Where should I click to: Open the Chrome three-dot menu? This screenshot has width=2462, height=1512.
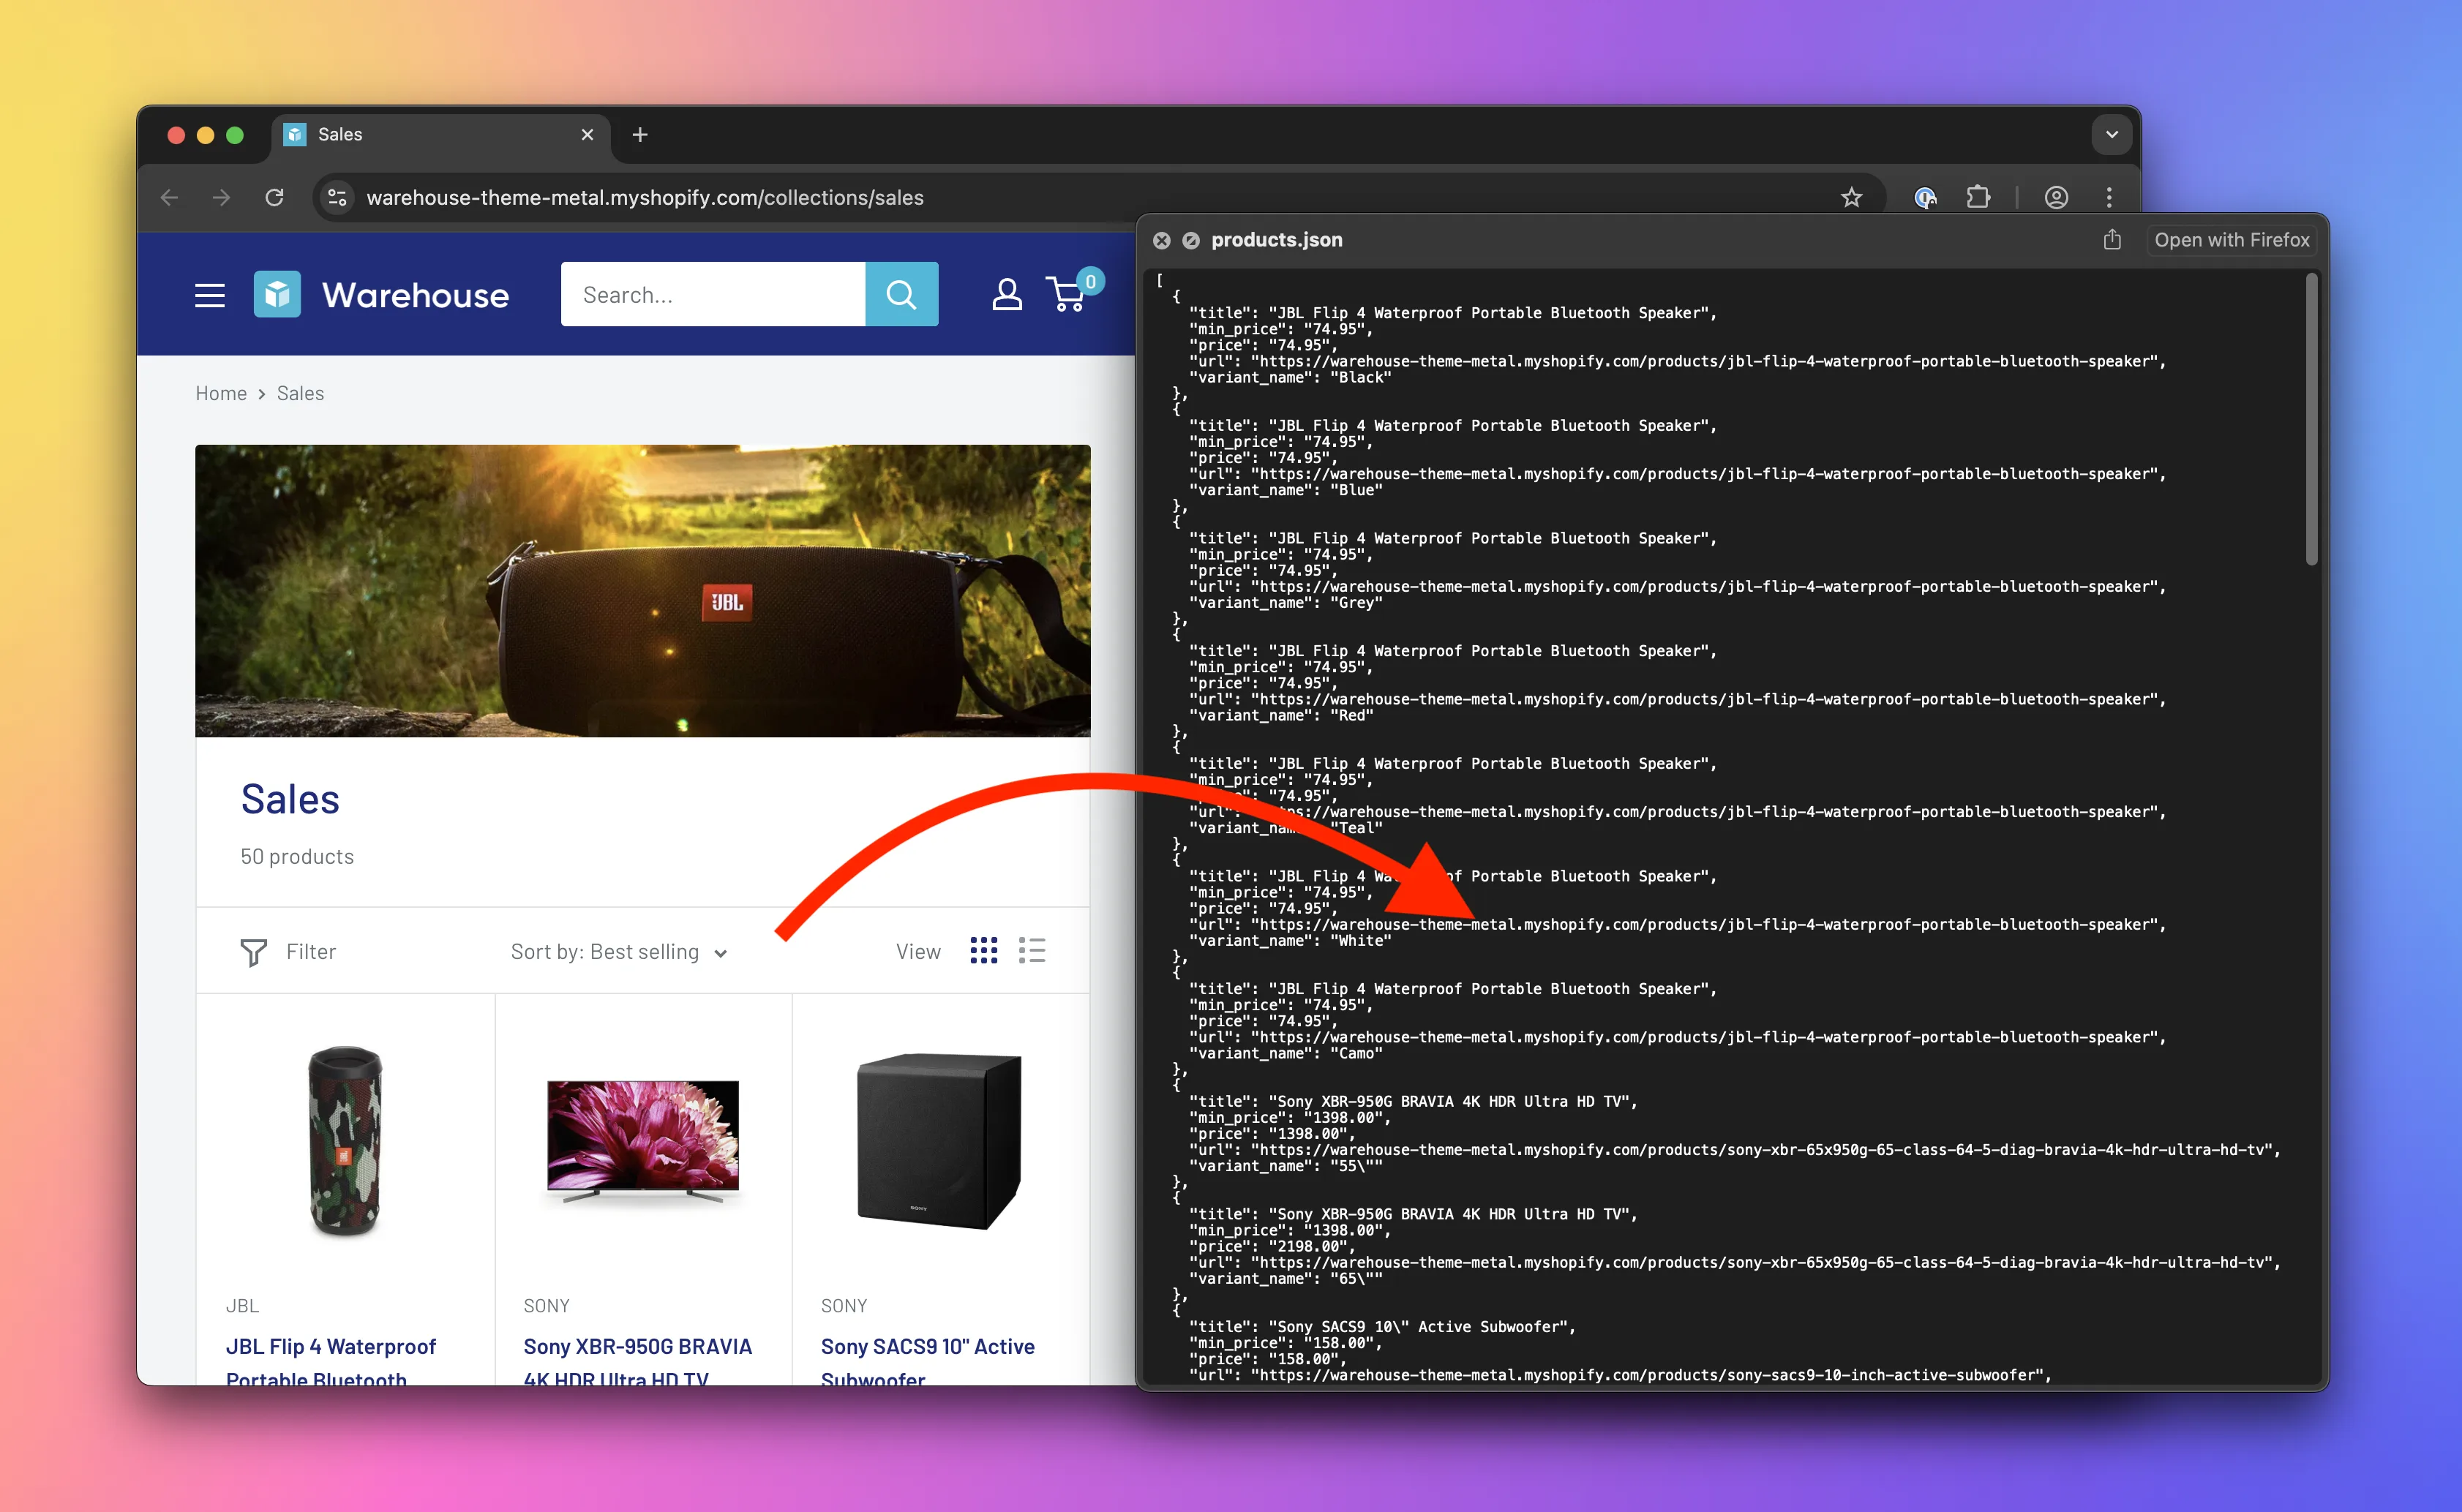coord(2108,197)
